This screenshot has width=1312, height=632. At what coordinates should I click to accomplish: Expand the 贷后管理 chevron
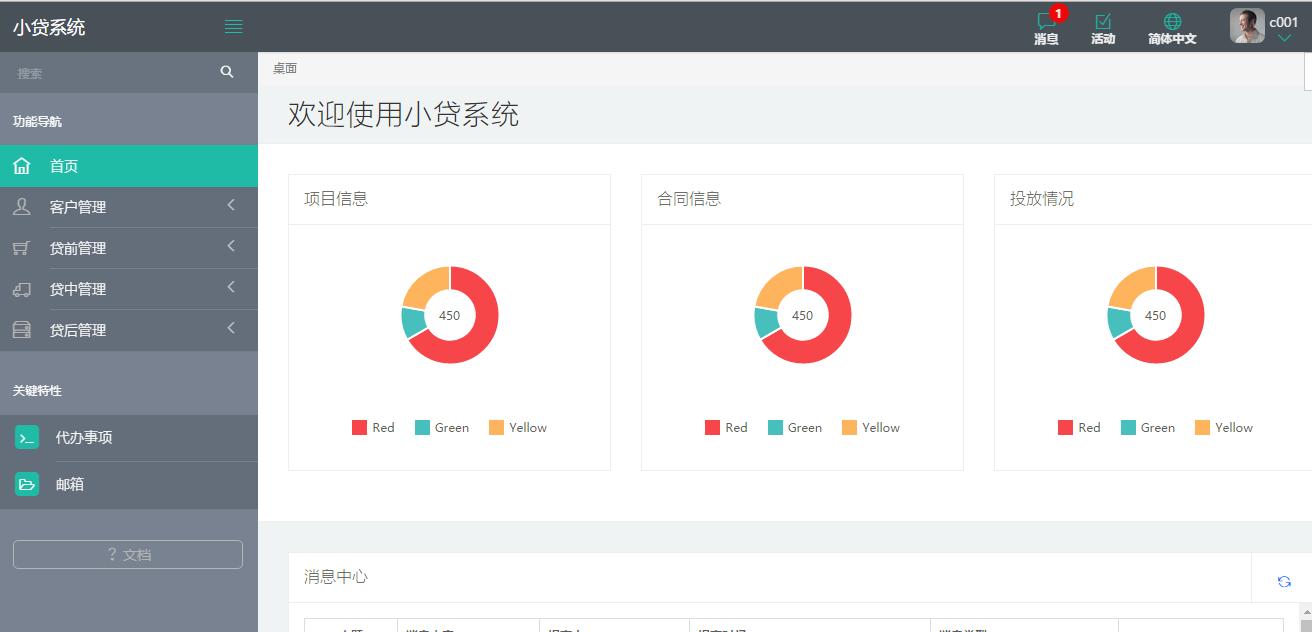231,328
